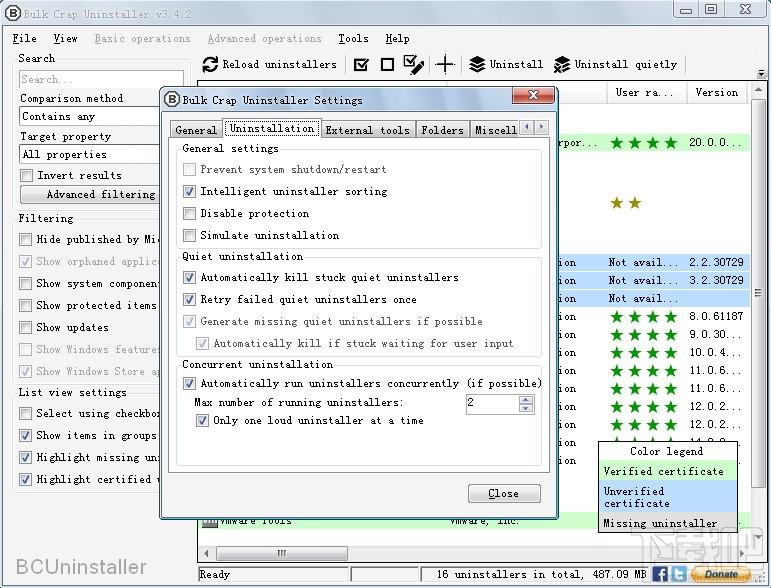771x588 pixels.
Task: Open the File menu
Action: pos(25,38)
